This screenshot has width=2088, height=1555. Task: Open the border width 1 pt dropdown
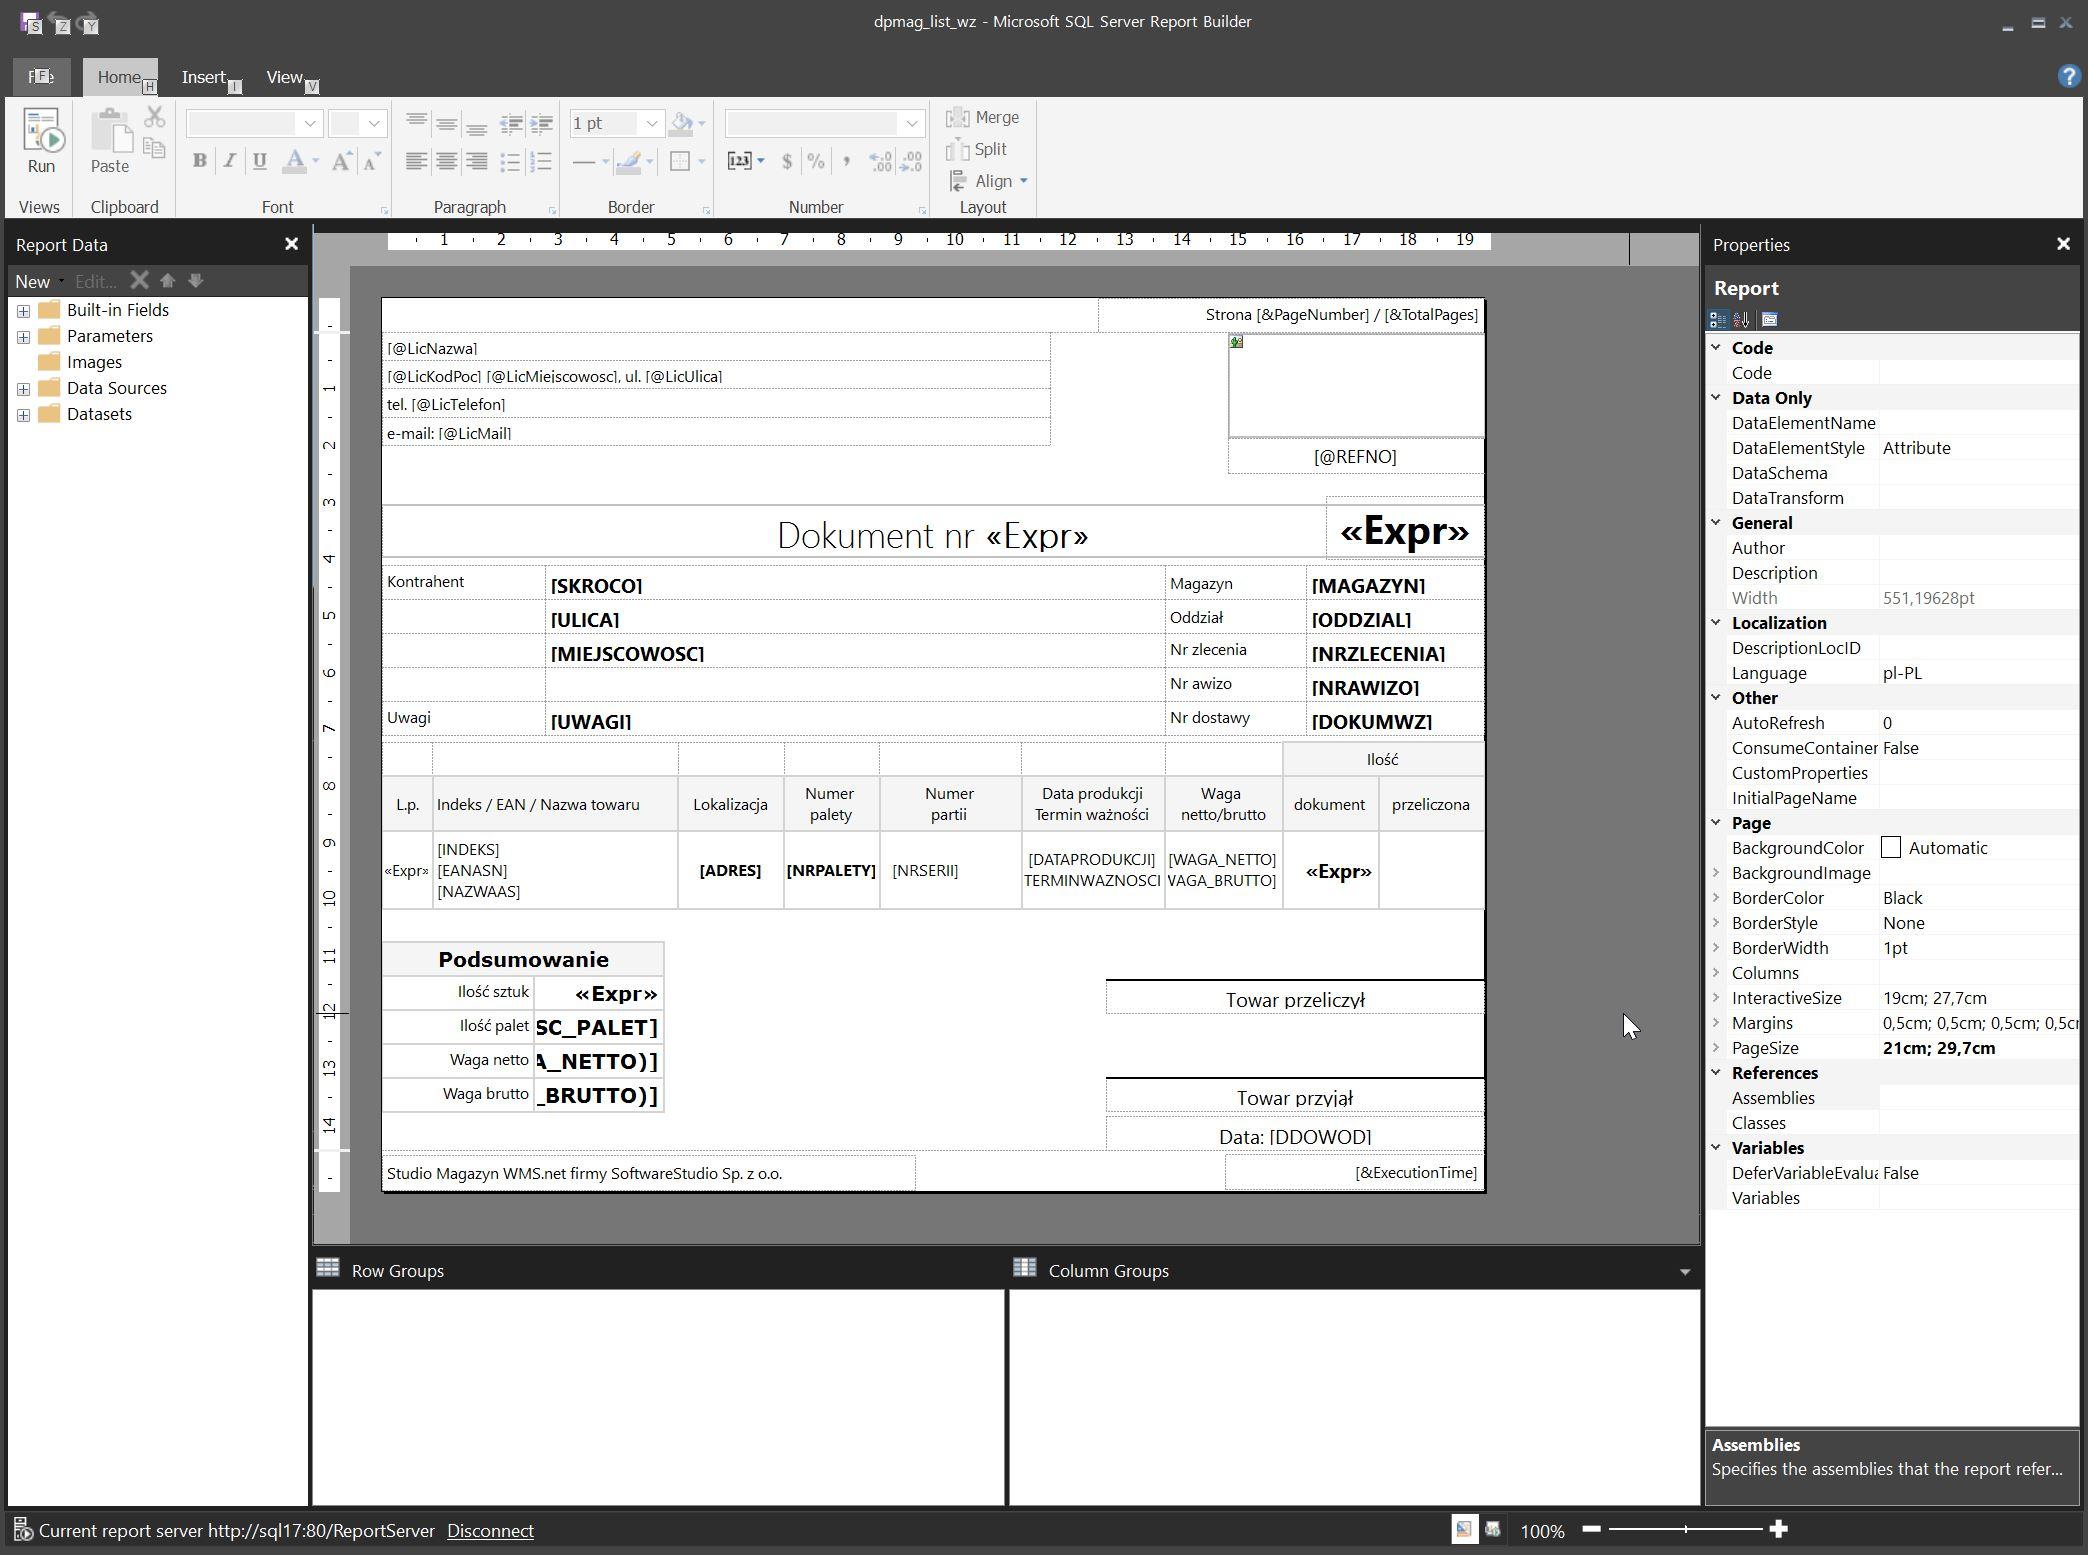click(x=651, y=124)
